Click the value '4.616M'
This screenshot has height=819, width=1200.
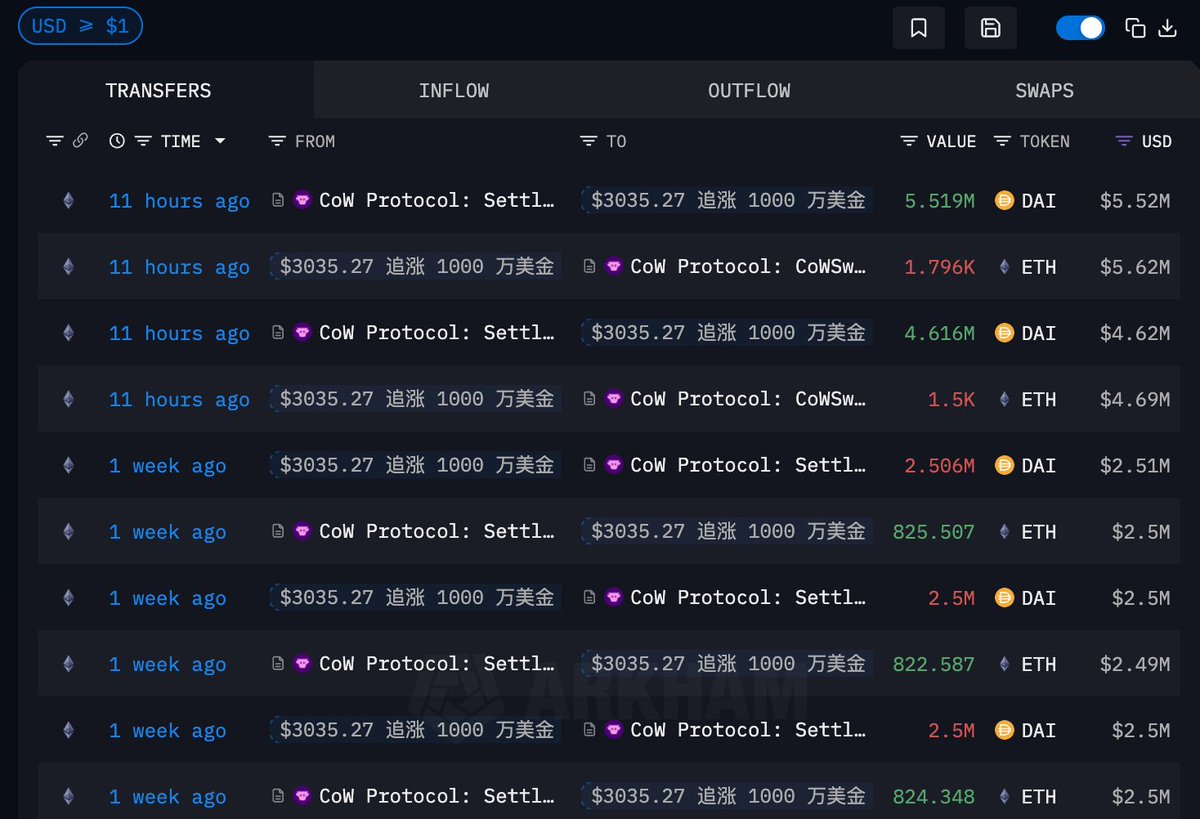pyautogui.click(x=939, y=333)
